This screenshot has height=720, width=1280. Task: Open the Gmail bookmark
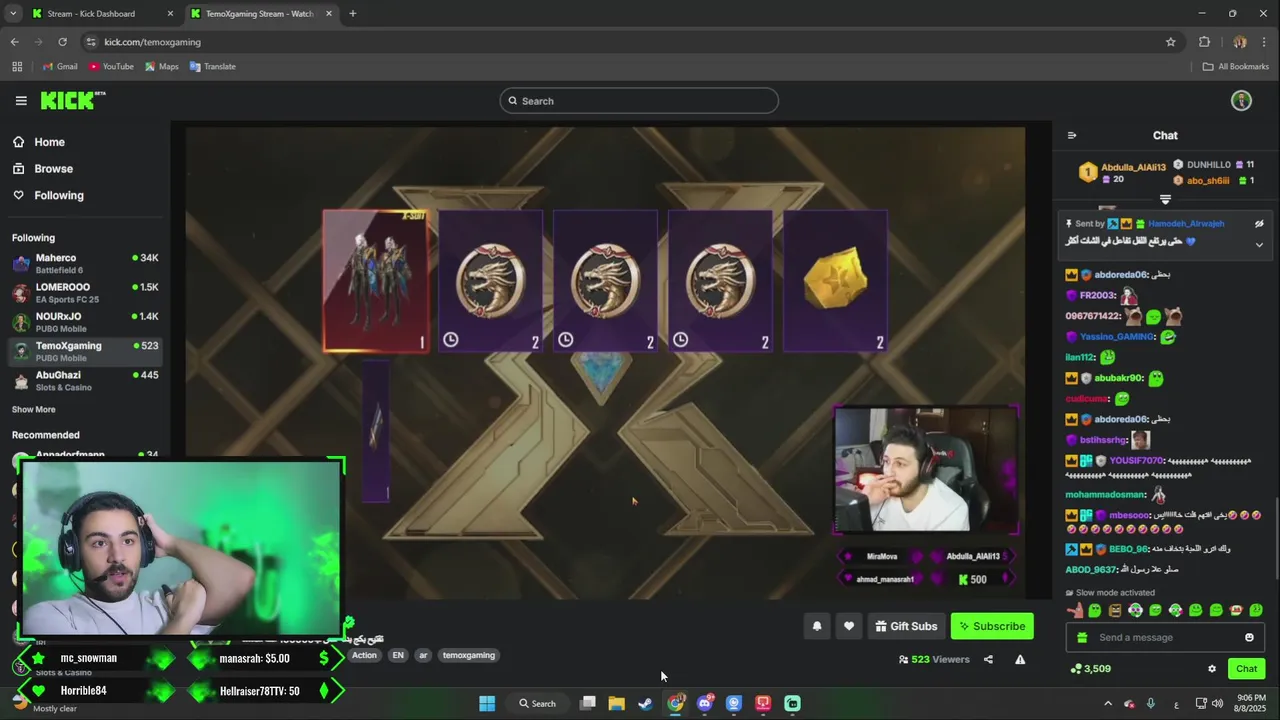[x=59, y=67]
